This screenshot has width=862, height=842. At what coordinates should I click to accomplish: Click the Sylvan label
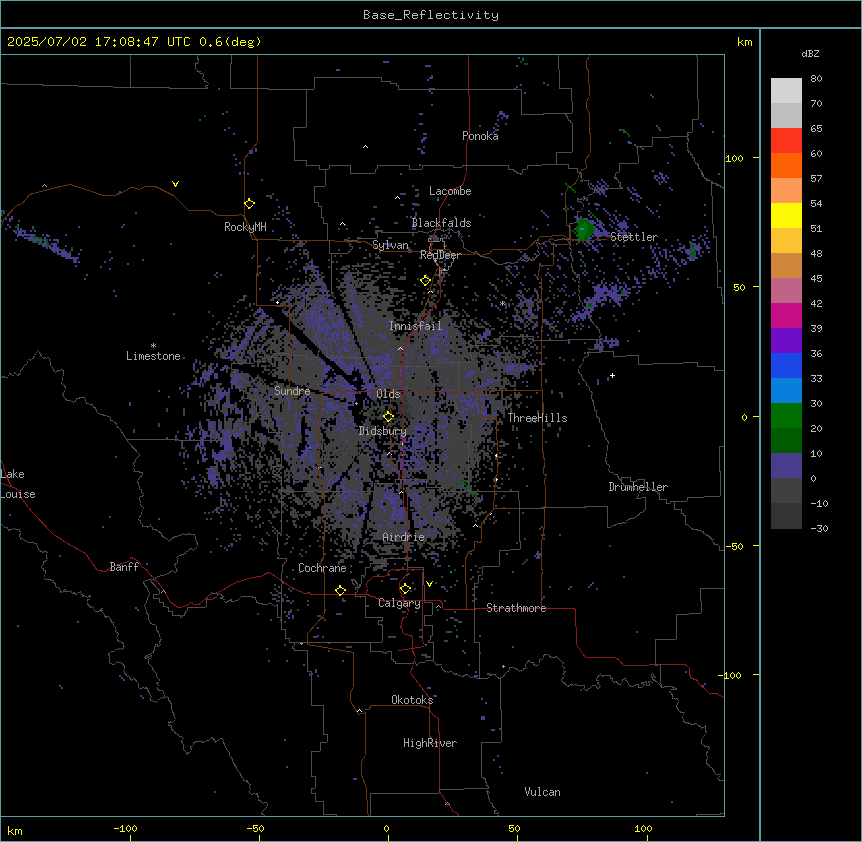[390, 245]
